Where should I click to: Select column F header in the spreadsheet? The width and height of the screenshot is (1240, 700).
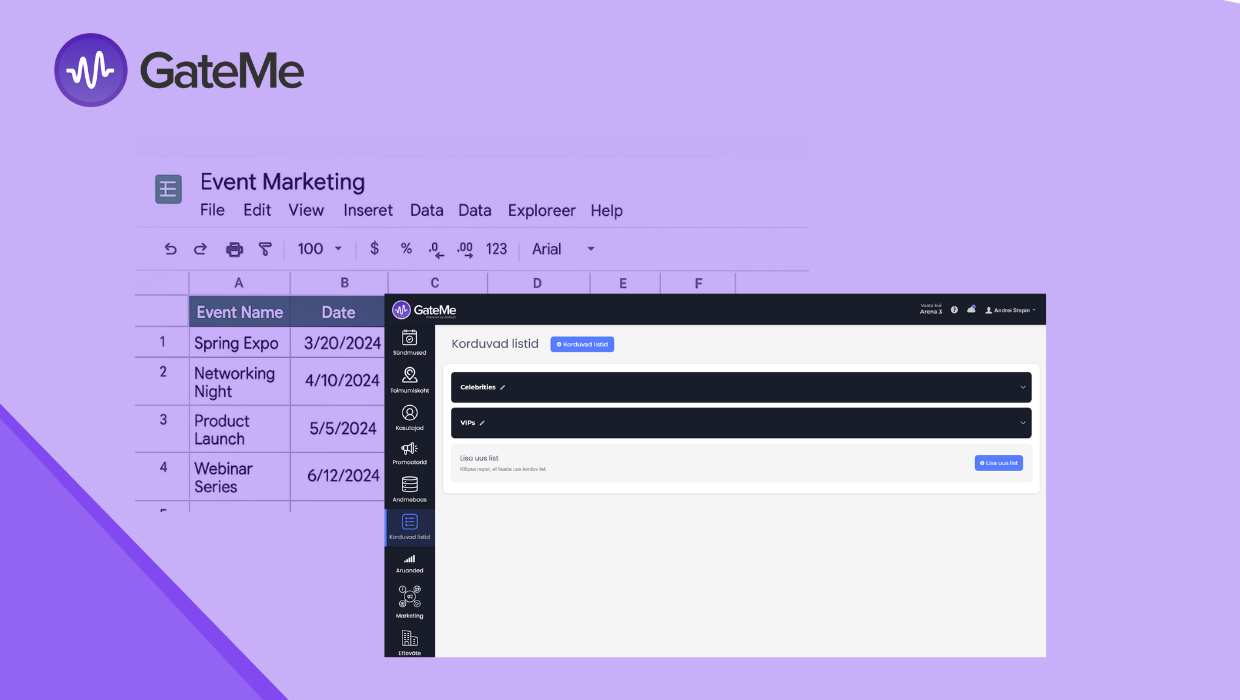[x=698, y=283]
